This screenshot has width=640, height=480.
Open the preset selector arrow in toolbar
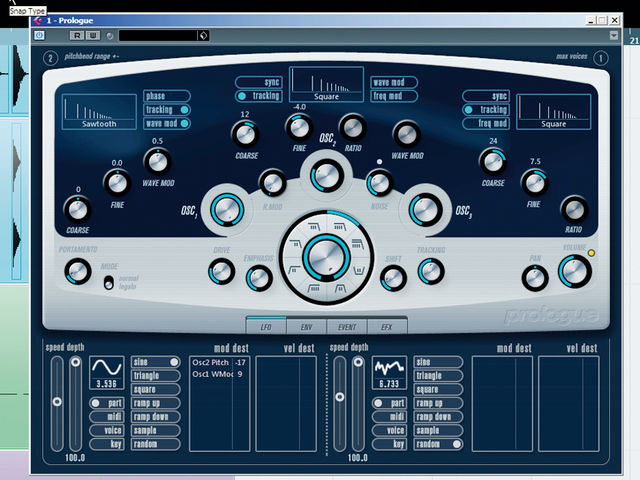[x=204, y=36]
